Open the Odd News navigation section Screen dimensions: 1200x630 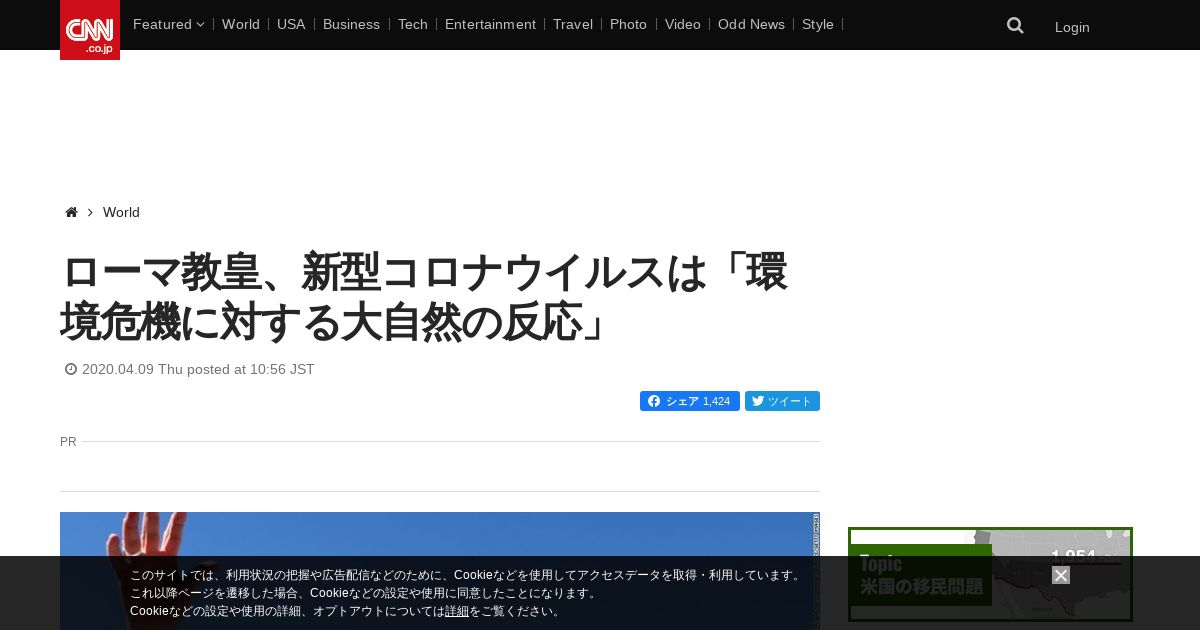[751, 24]
